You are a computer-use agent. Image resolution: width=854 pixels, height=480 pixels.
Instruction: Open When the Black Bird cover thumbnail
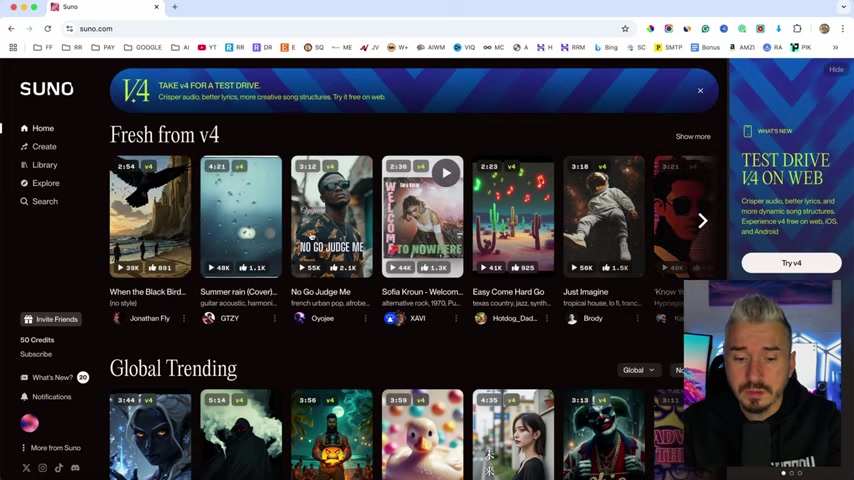pyautogui.click(x=150, y=217)
